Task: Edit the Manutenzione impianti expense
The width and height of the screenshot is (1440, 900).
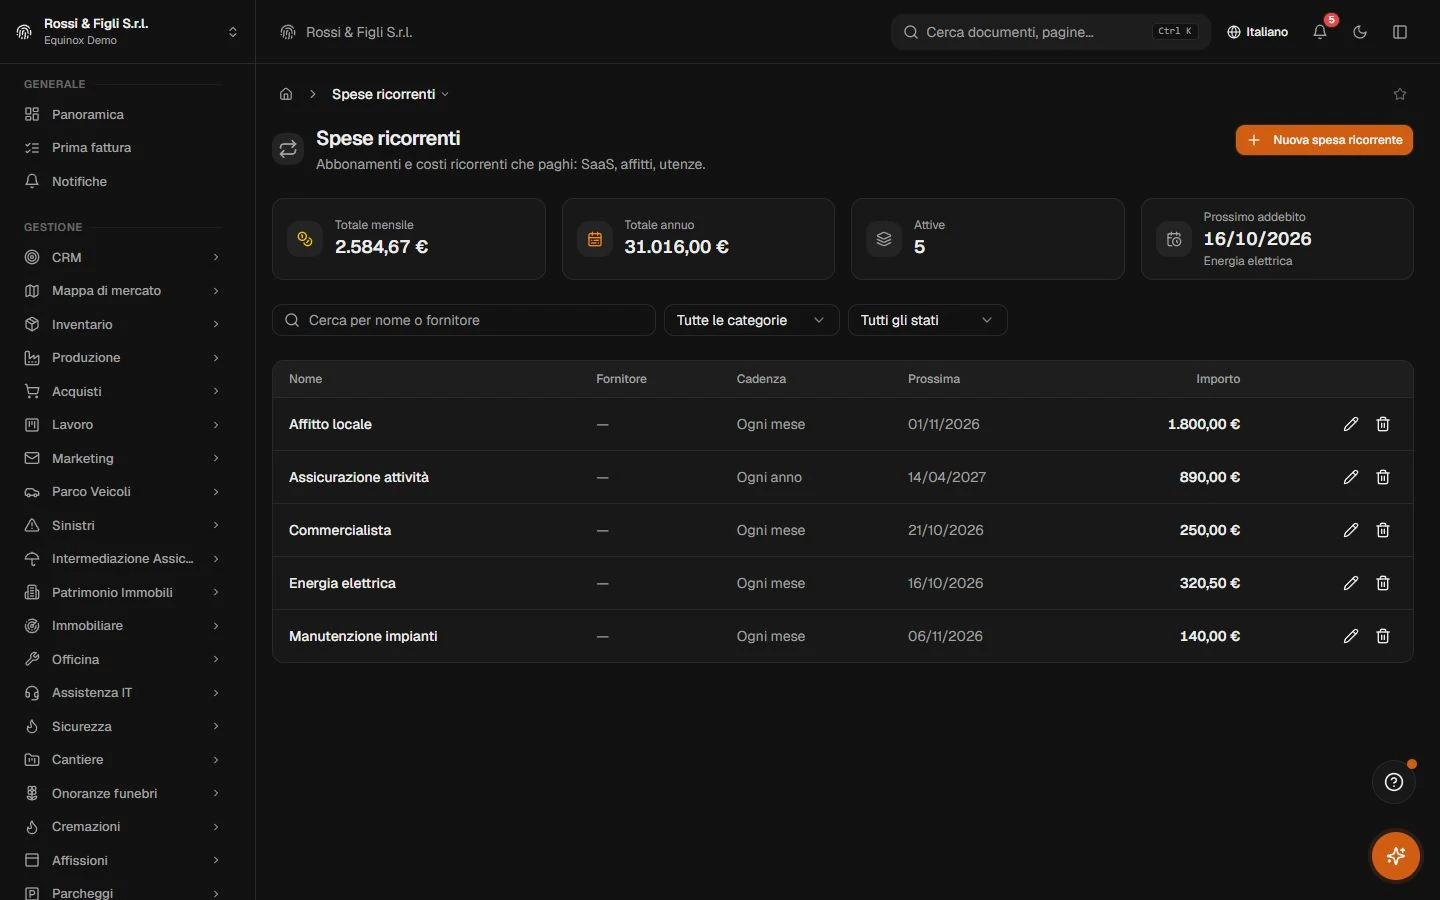Action: tap(1351, 636)
